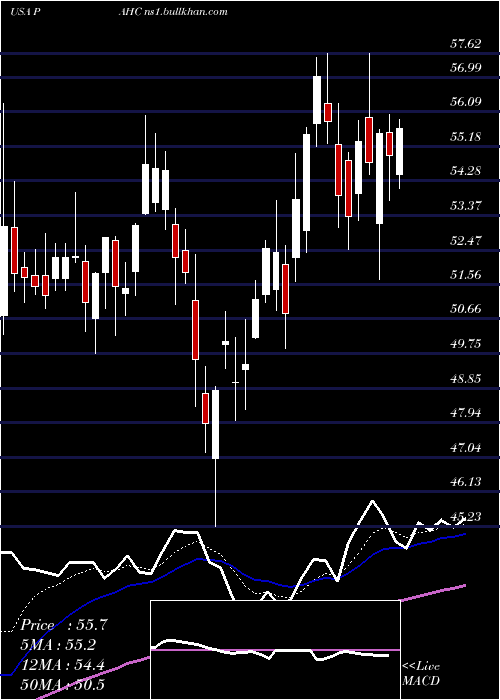Click the 49.75 price axis label
Image resolution: width=500 pixels, height=700 pixels.
[466, 343]
